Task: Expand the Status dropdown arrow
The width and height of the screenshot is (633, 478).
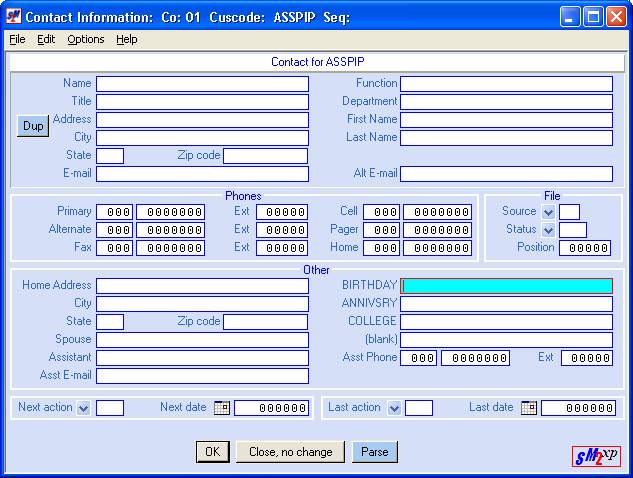Action: point(548,230)
